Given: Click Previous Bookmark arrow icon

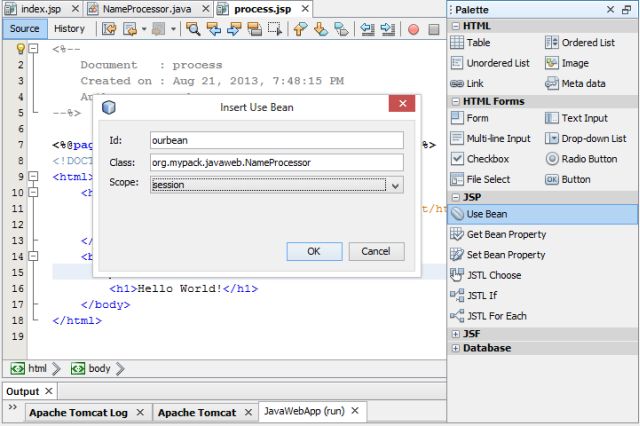Looking at the screenshot, I should tap(300, 29).
